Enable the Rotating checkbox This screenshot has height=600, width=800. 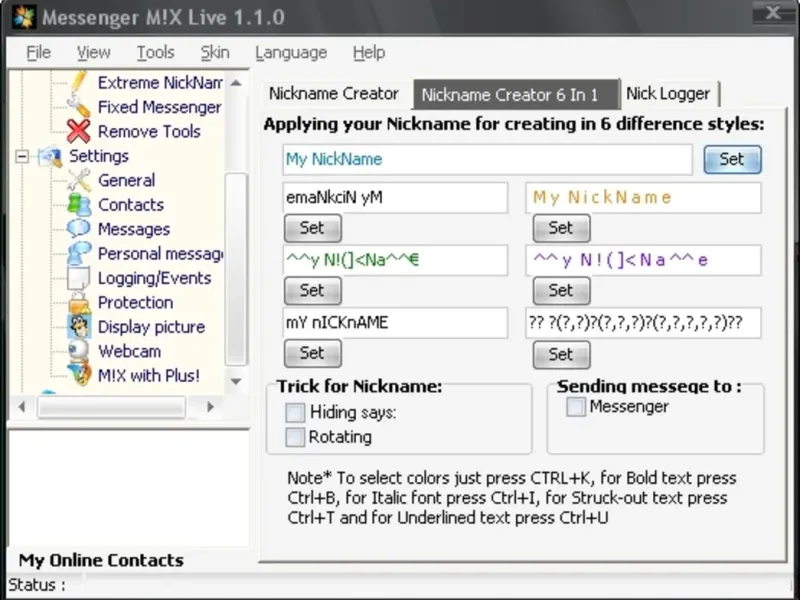click(295, 437)
